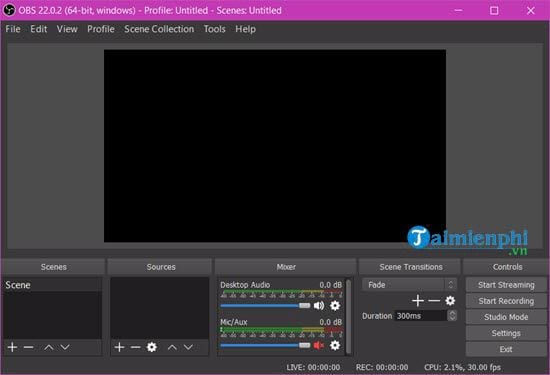This screenshot has height=375, width=550.
Task: Remove selected scene with minus icon
Action: point(29,347)
